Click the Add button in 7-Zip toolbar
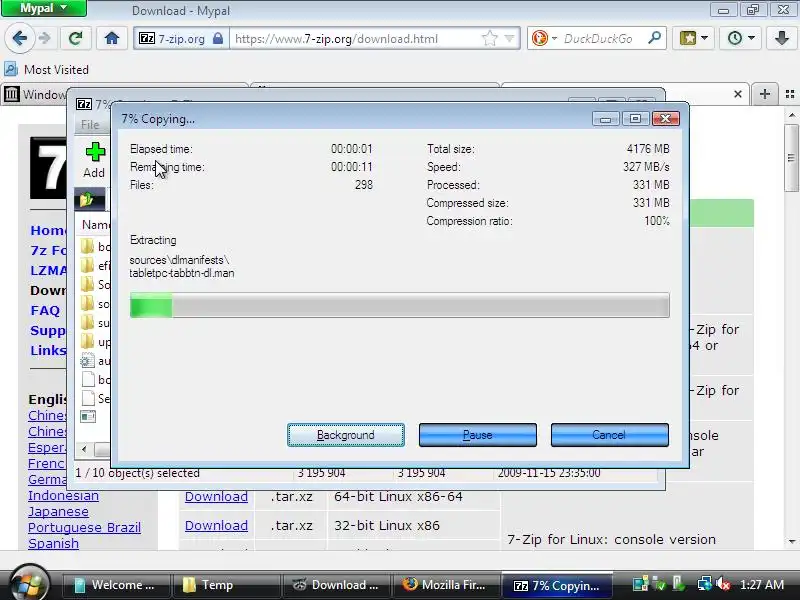The height and width of the screenshot is (600, 800). coord(94,160)
